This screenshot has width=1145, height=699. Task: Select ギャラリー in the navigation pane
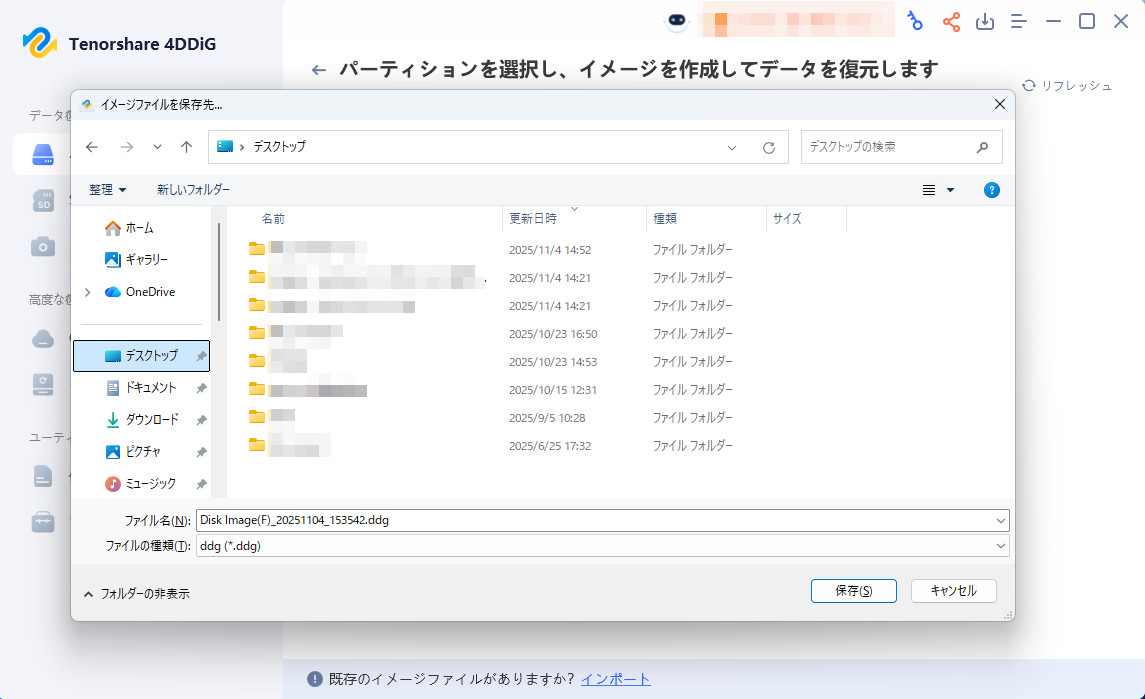coord(140,259)
